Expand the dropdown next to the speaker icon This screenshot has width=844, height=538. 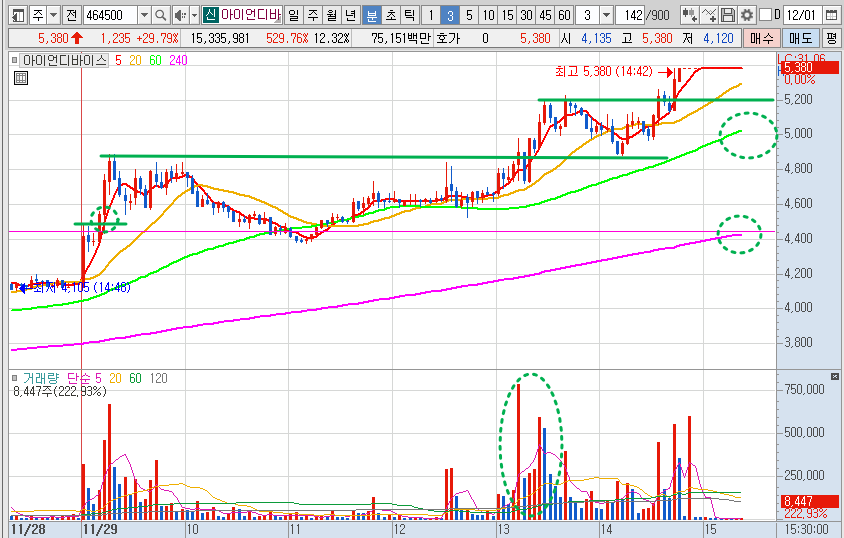[194, 15]
